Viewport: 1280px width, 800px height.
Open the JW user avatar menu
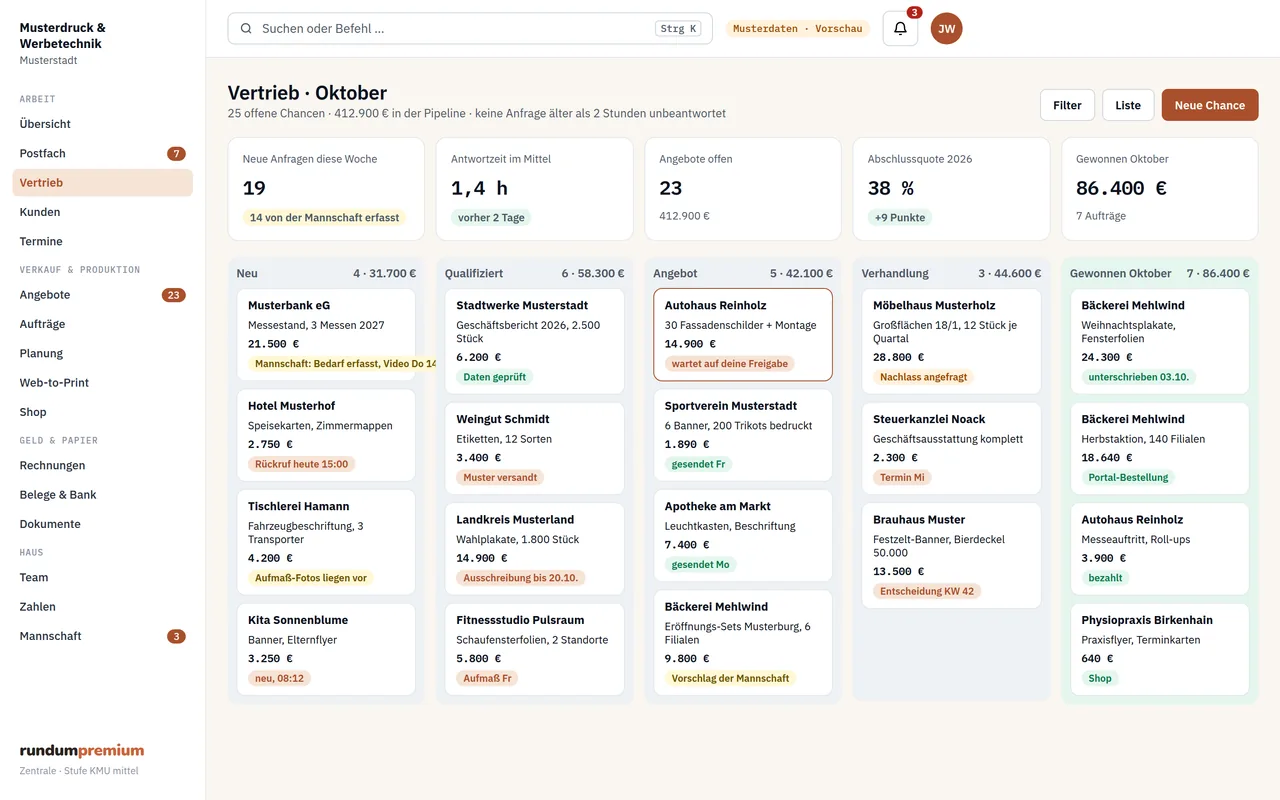[x=946, y=29]
